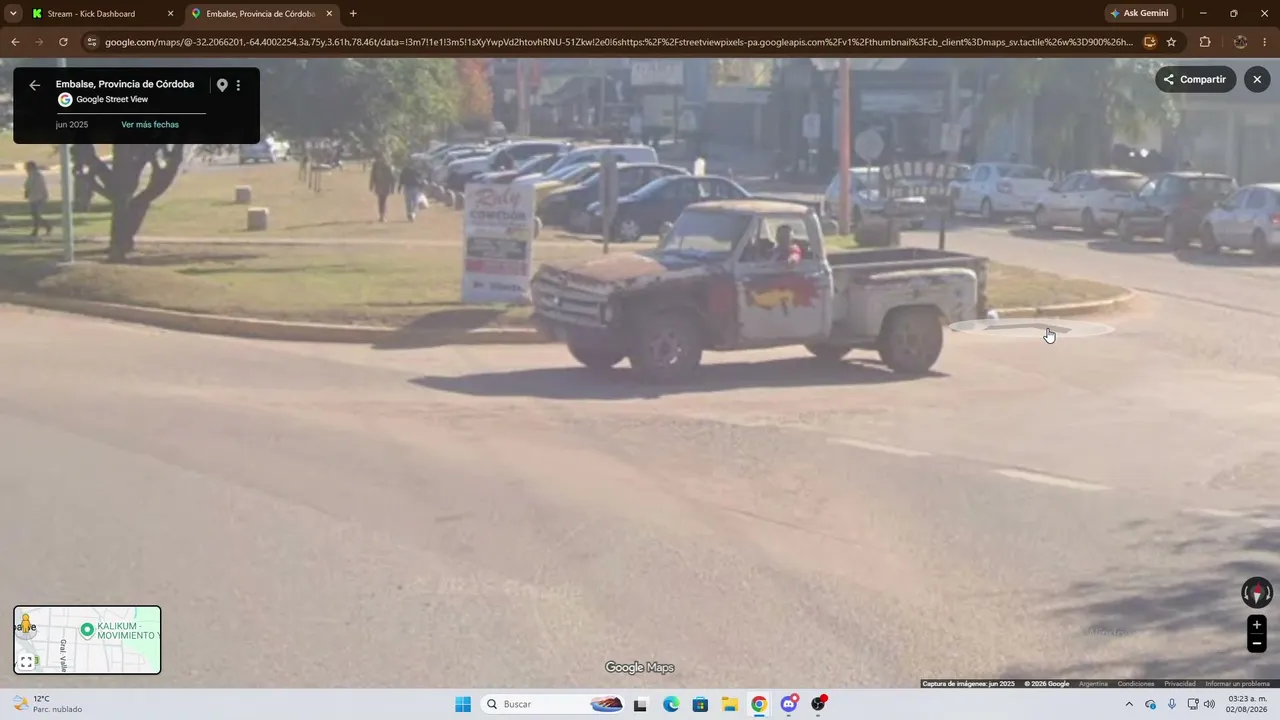Close Street View with the X button
This screenshot has width=1280, height=720.
(x=1257, y=80)
